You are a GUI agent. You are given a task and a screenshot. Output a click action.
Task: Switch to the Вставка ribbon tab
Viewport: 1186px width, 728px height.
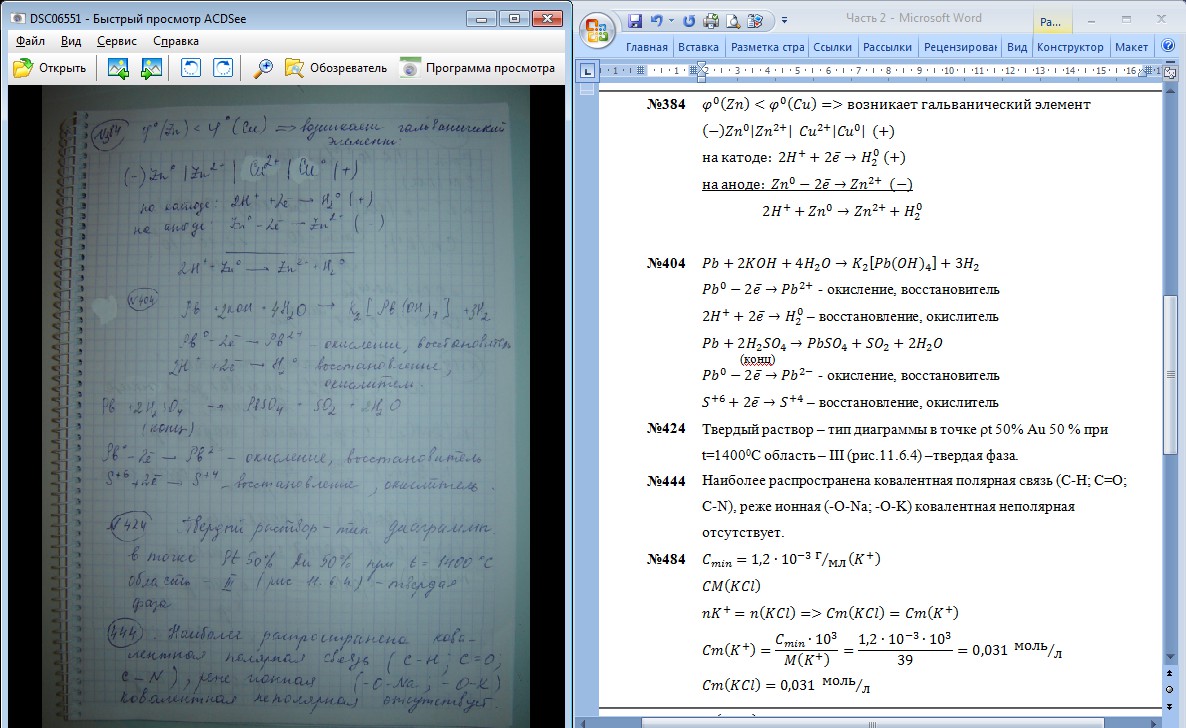[698, 47]
